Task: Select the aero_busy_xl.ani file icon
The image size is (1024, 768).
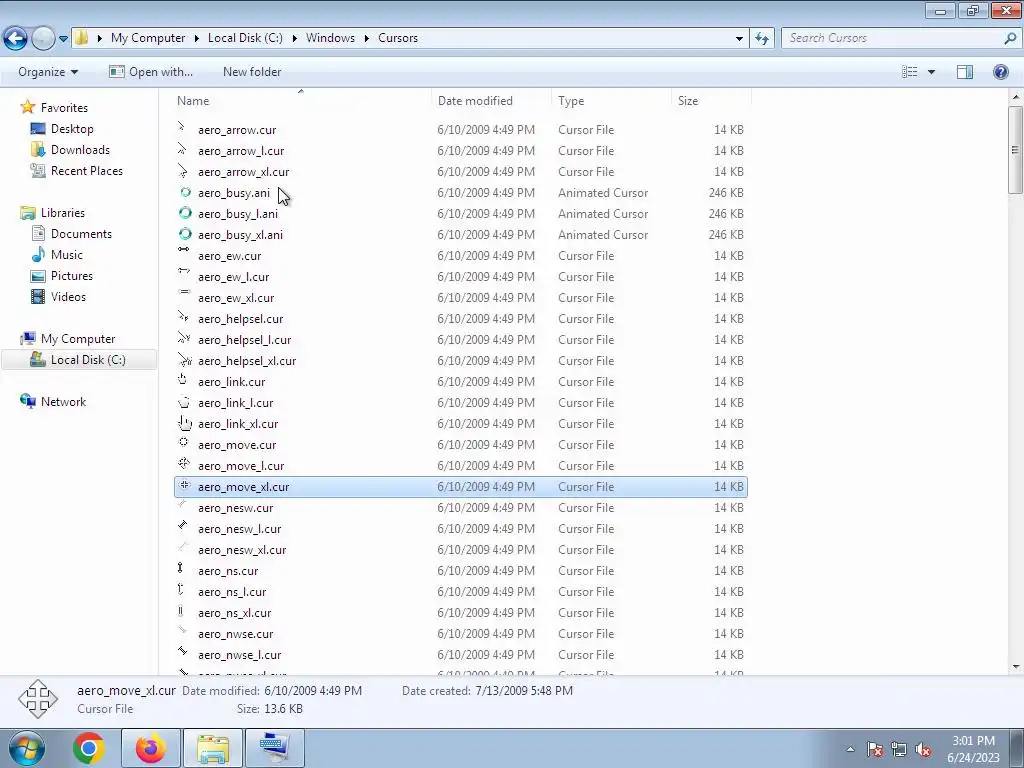Action: point(185,234)
